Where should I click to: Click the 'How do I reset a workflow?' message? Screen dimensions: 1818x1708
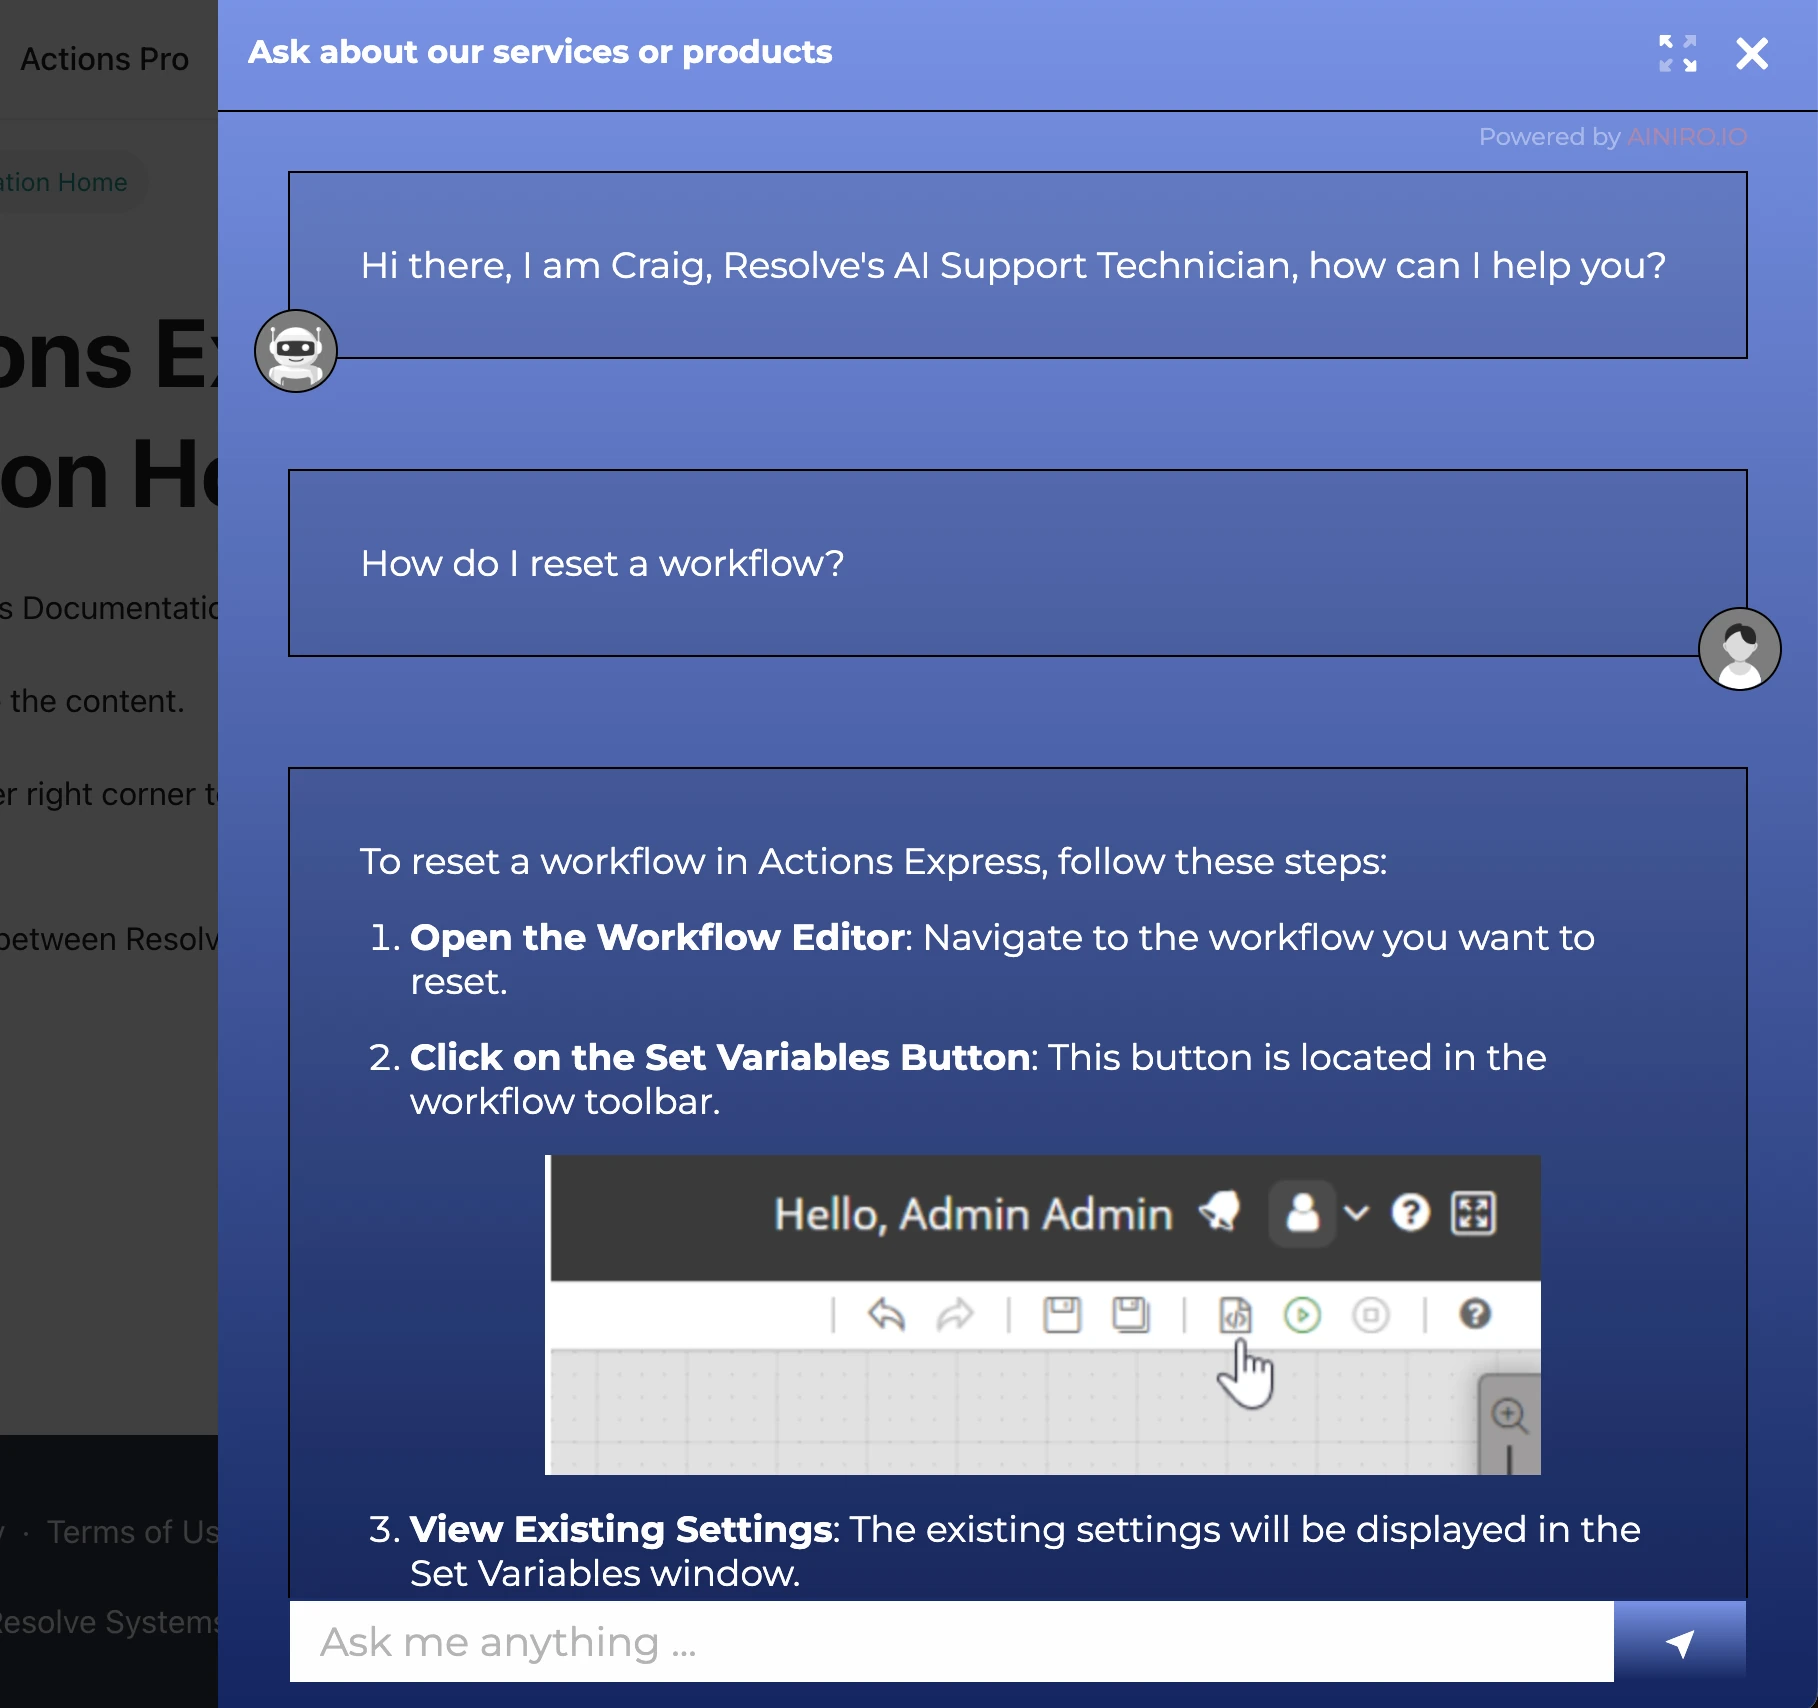[x=1018, y=563]
